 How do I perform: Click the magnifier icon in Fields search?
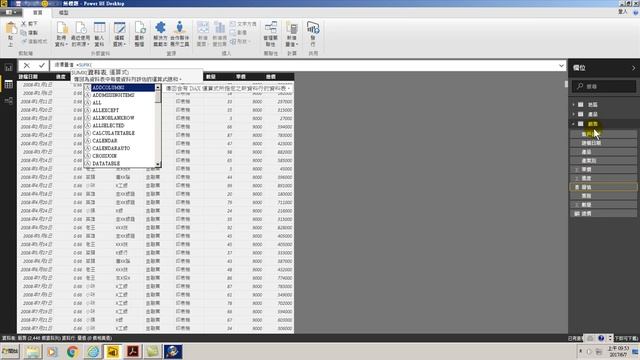(x=580, y=86)
